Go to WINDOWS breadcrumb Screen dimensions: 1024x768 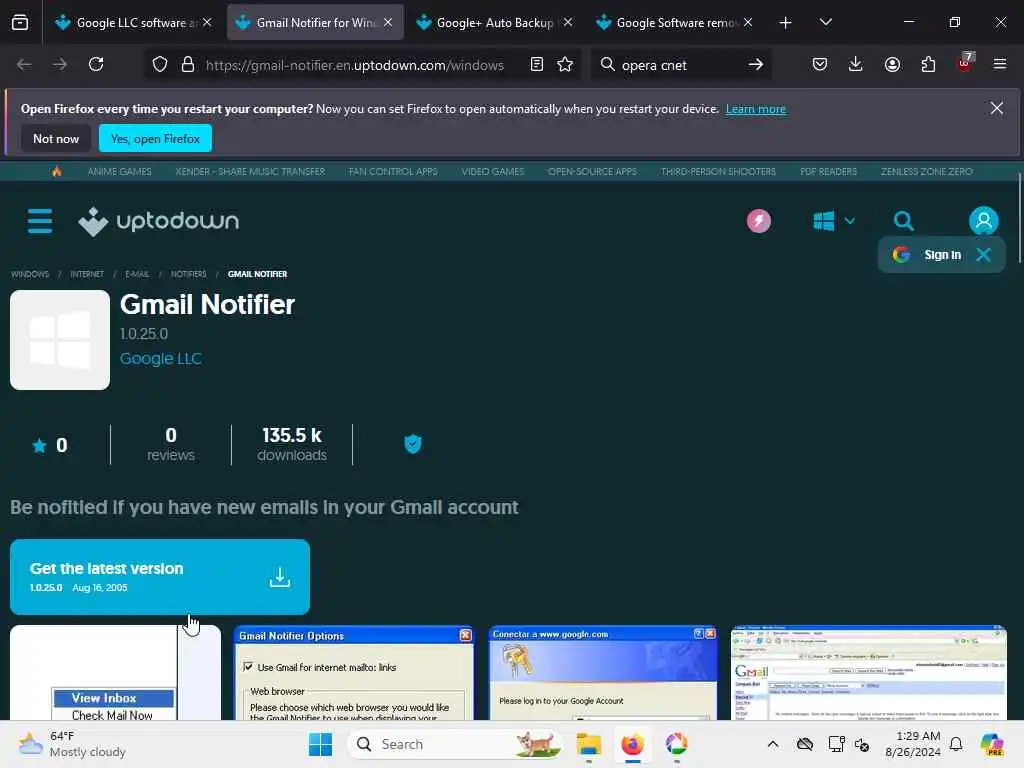point(30,274)
